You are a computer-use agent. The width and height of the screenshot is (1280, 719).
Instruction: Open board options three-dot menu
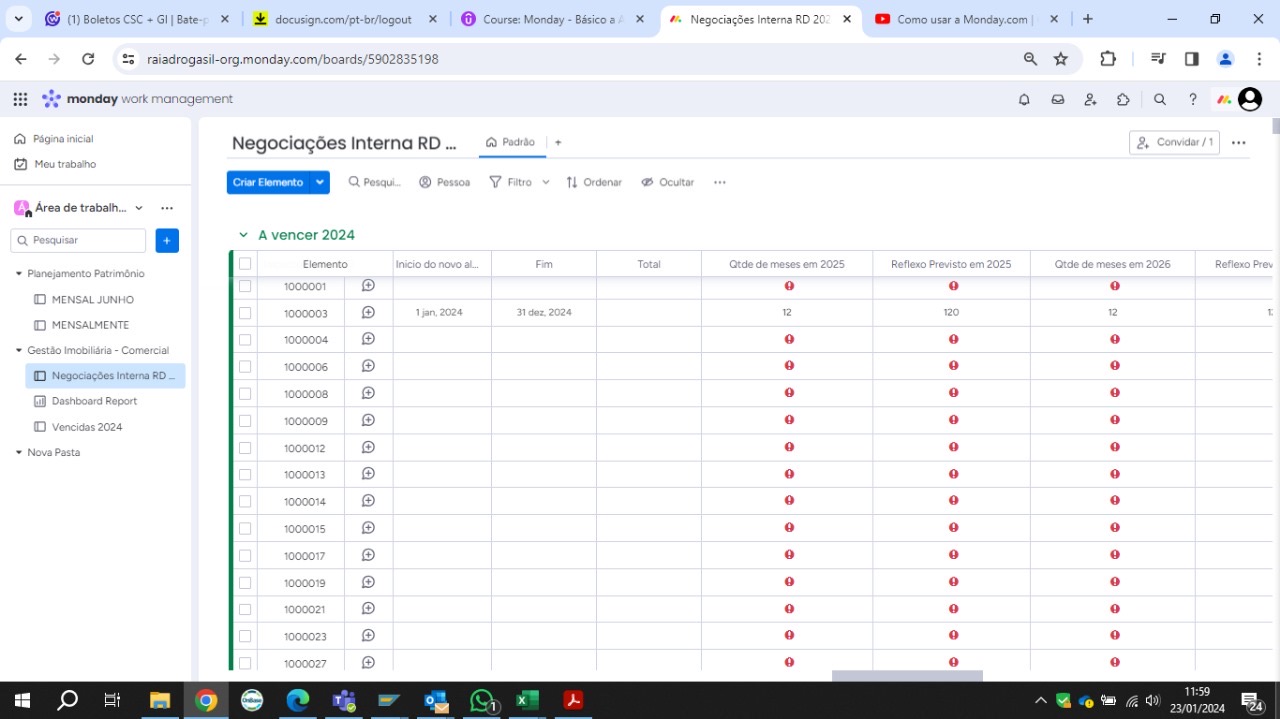point(1239,143)
